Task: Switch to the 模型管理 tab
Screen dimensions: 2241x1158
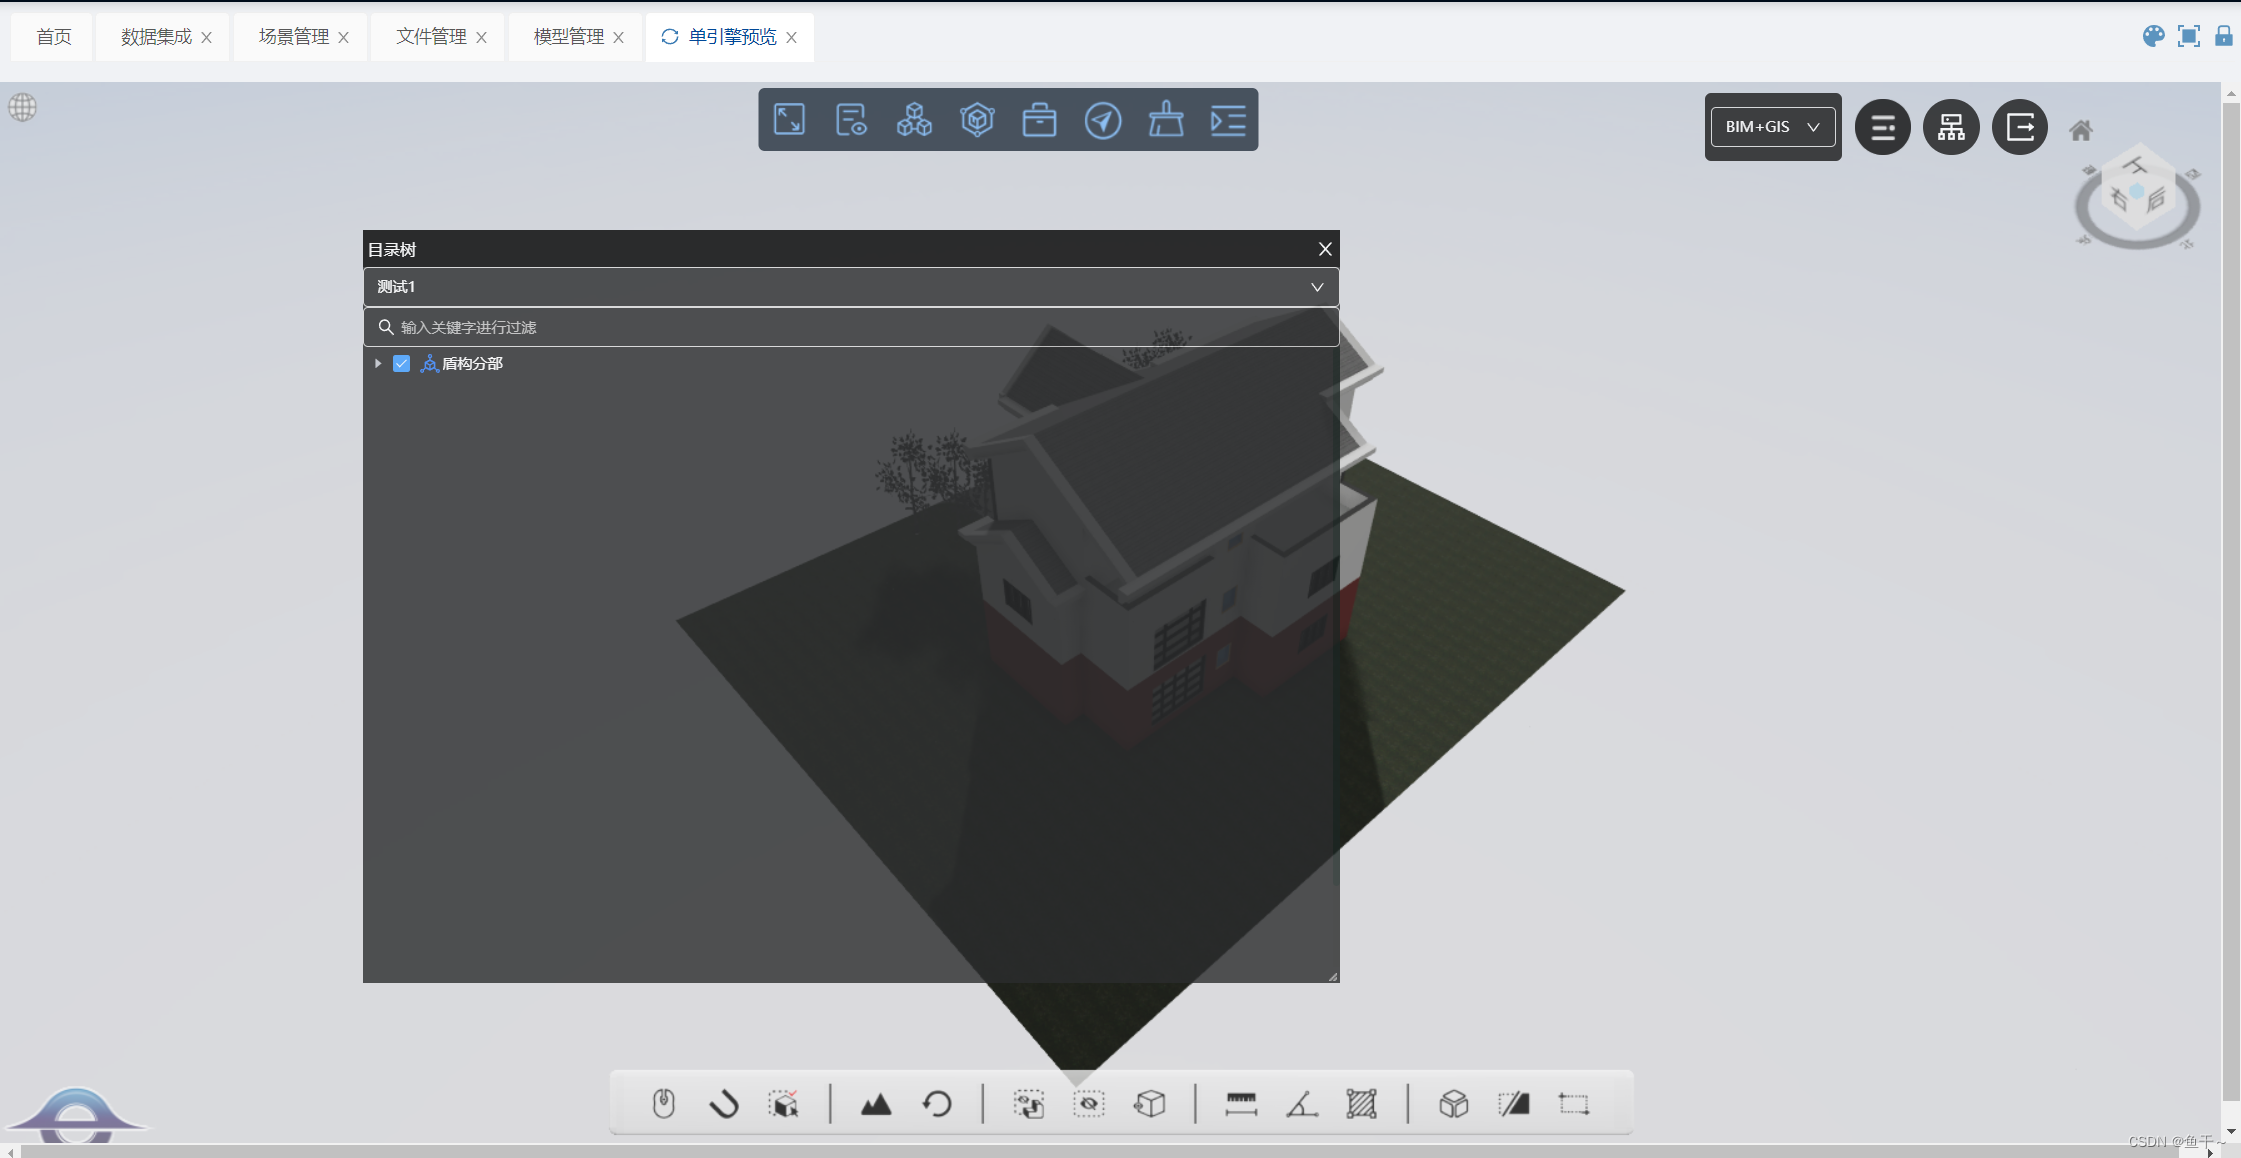Action: (x=568, y=37)
